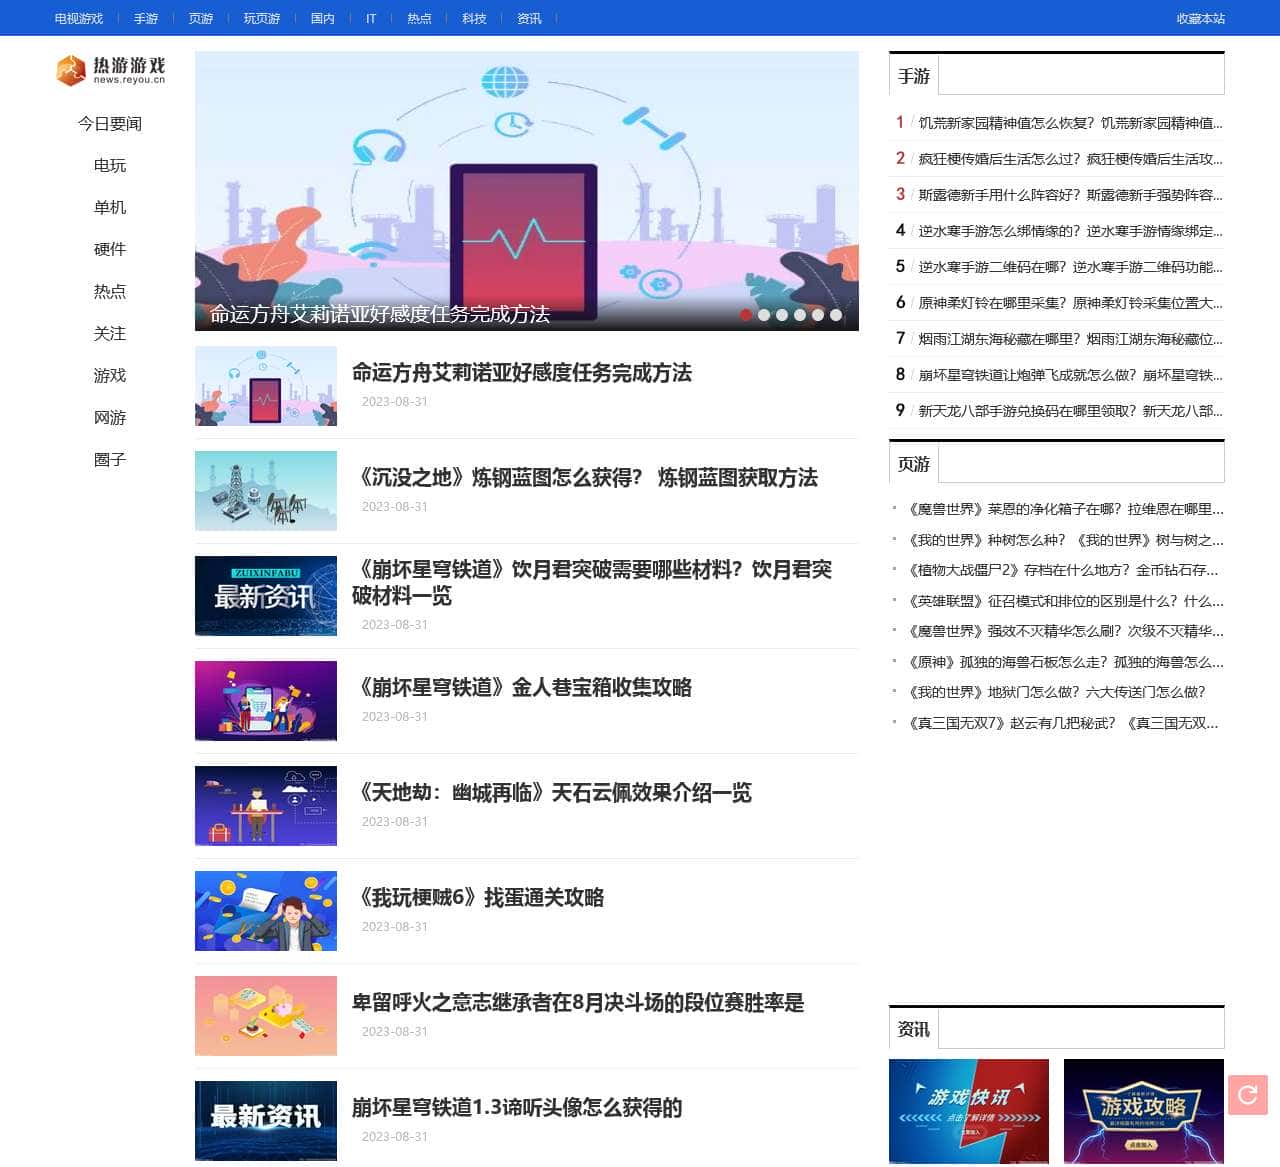Open thumbnail for 金人巷宝箱 article
This screenshot has width=1280, height=1167.
[266, 701]
